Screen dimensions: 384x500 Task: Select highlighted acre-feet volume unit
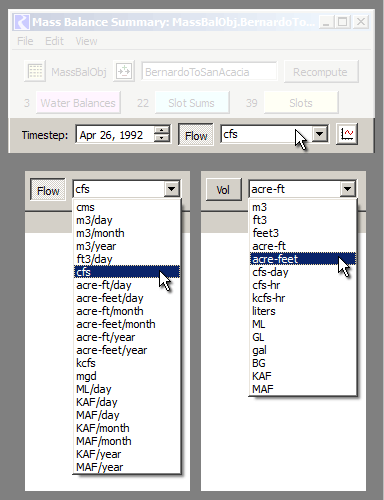click(303, 259)
